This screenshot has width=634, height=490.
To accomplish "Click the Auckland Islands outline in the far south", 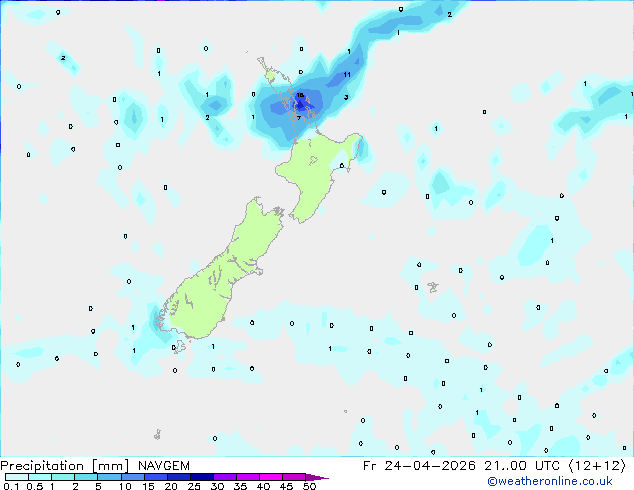I will coord(157,435).
